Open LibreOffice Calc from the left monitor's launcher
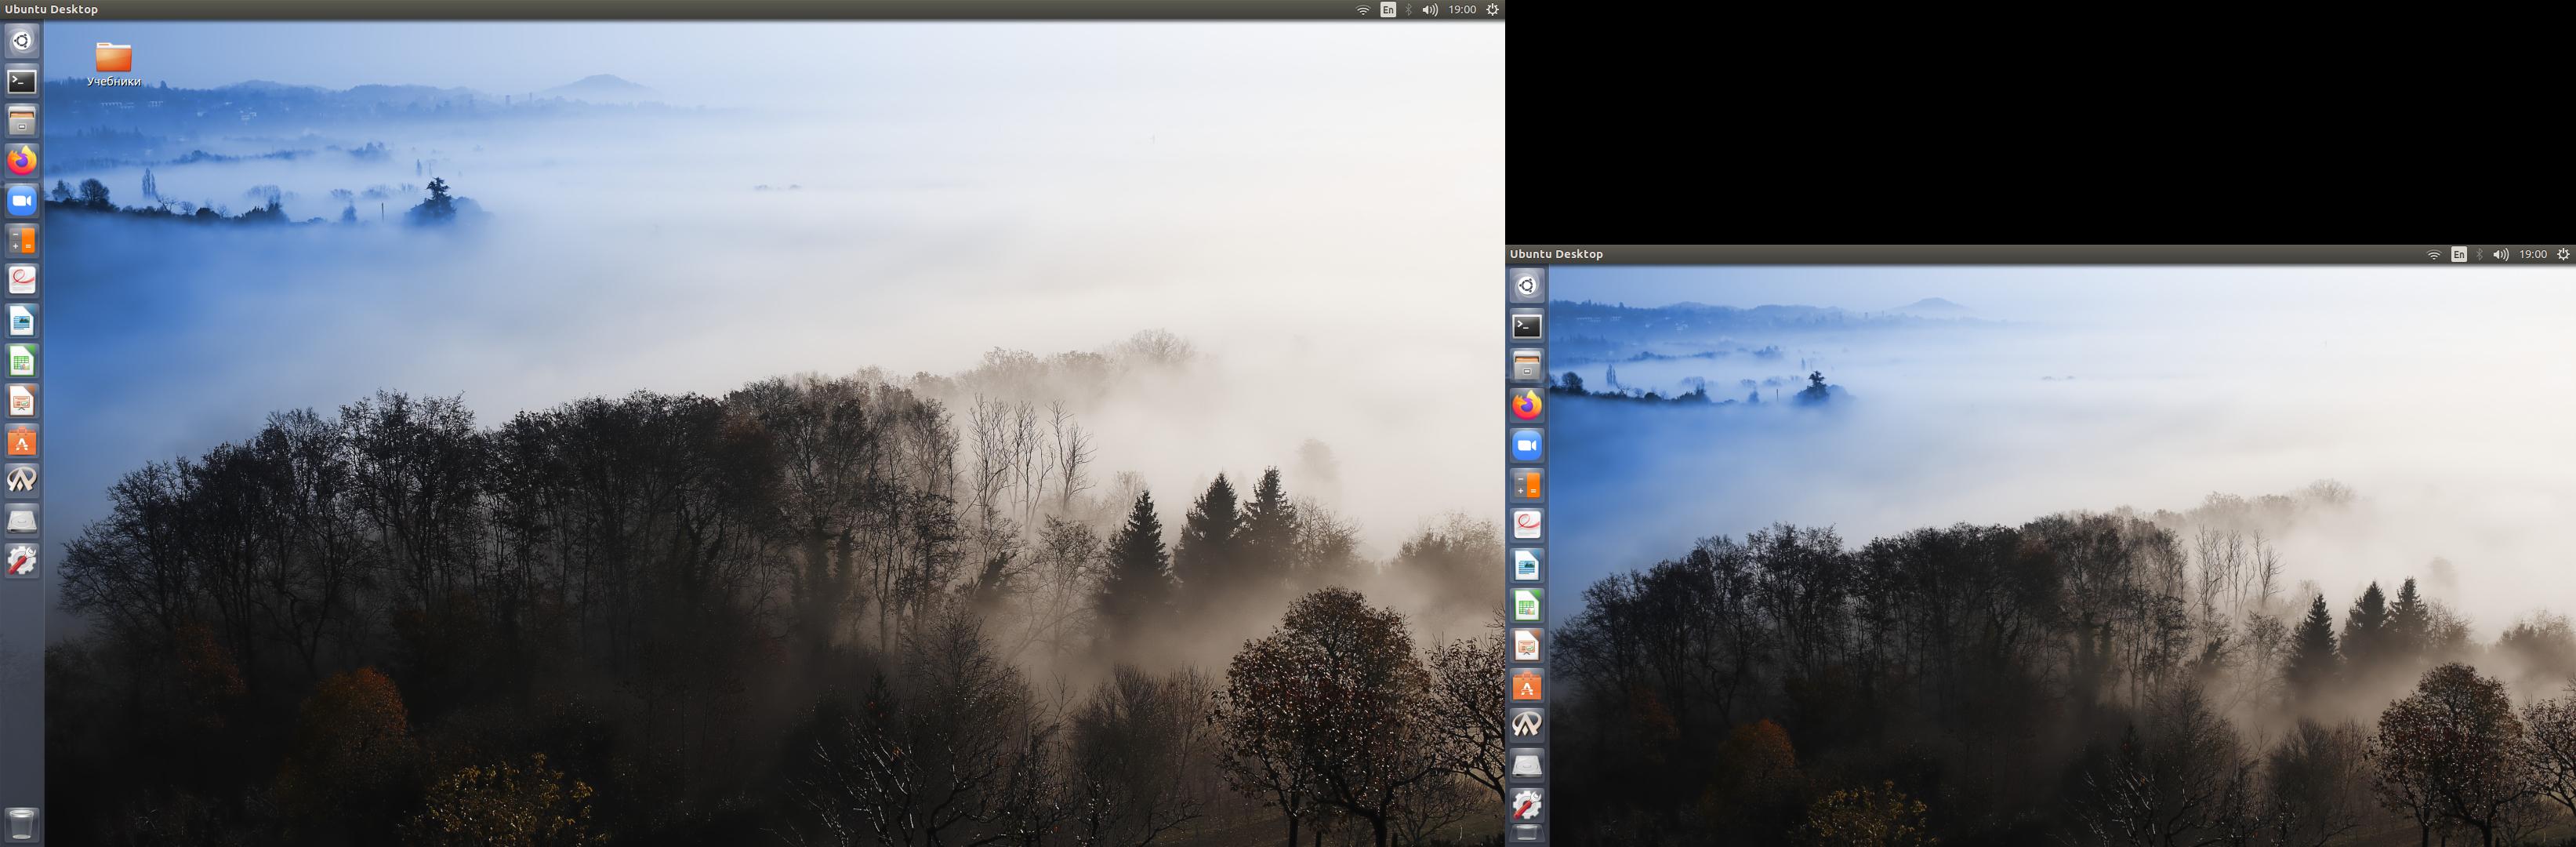 22,361
